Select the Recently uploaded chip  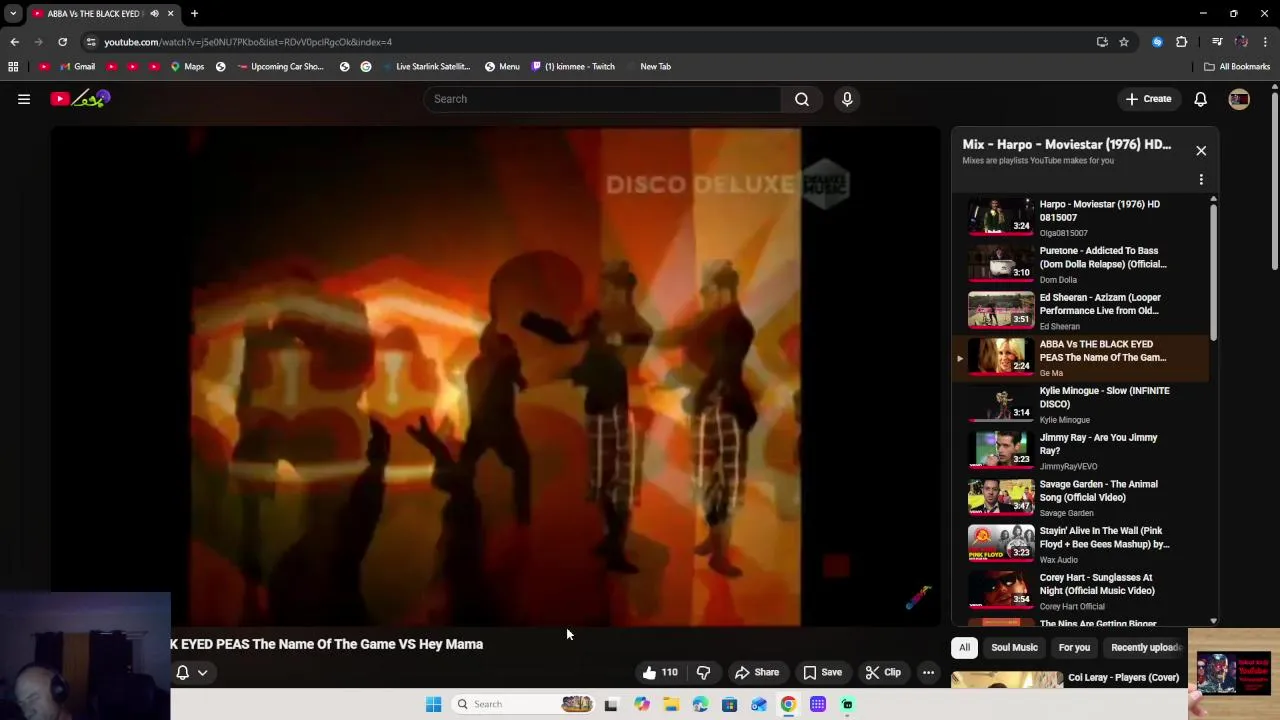click(1145, 647)
